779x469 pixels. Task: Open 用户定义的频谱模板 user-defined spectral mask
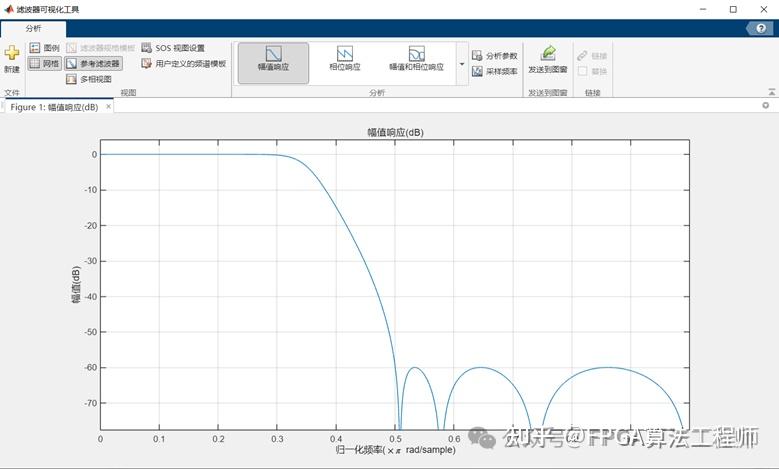[184, 64]
